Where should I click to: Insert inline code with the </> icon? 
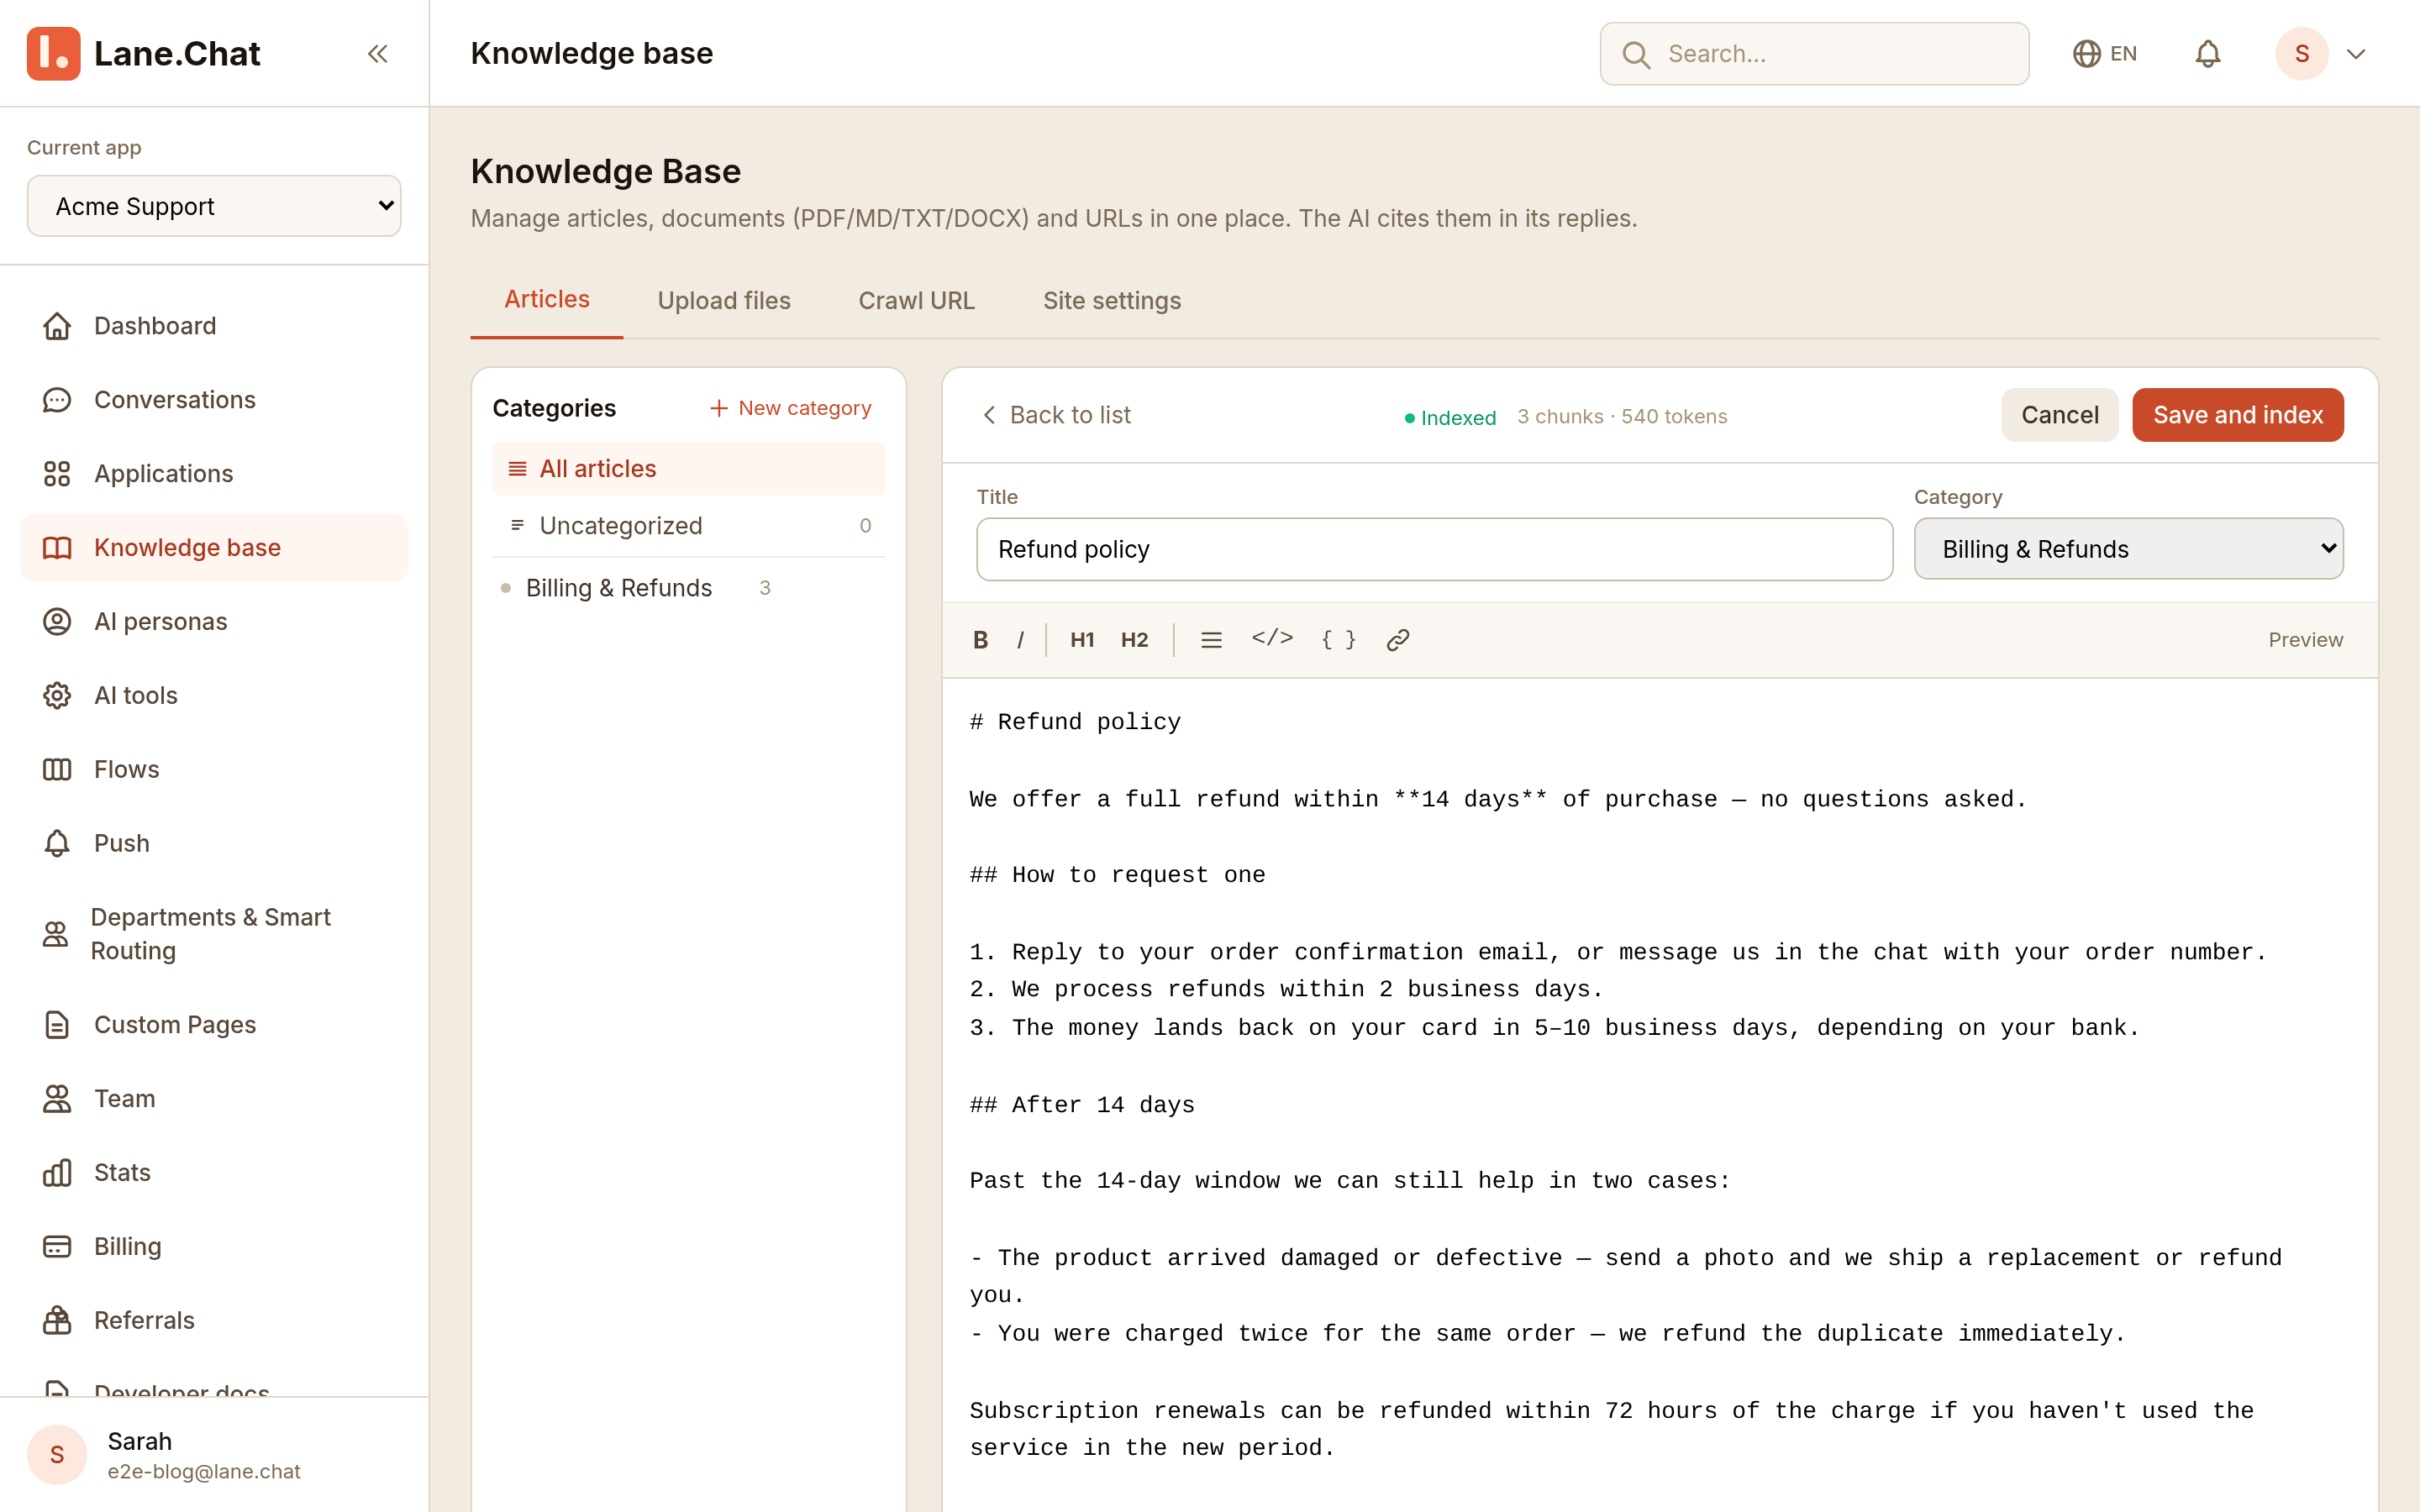[x=1272, y=638]
